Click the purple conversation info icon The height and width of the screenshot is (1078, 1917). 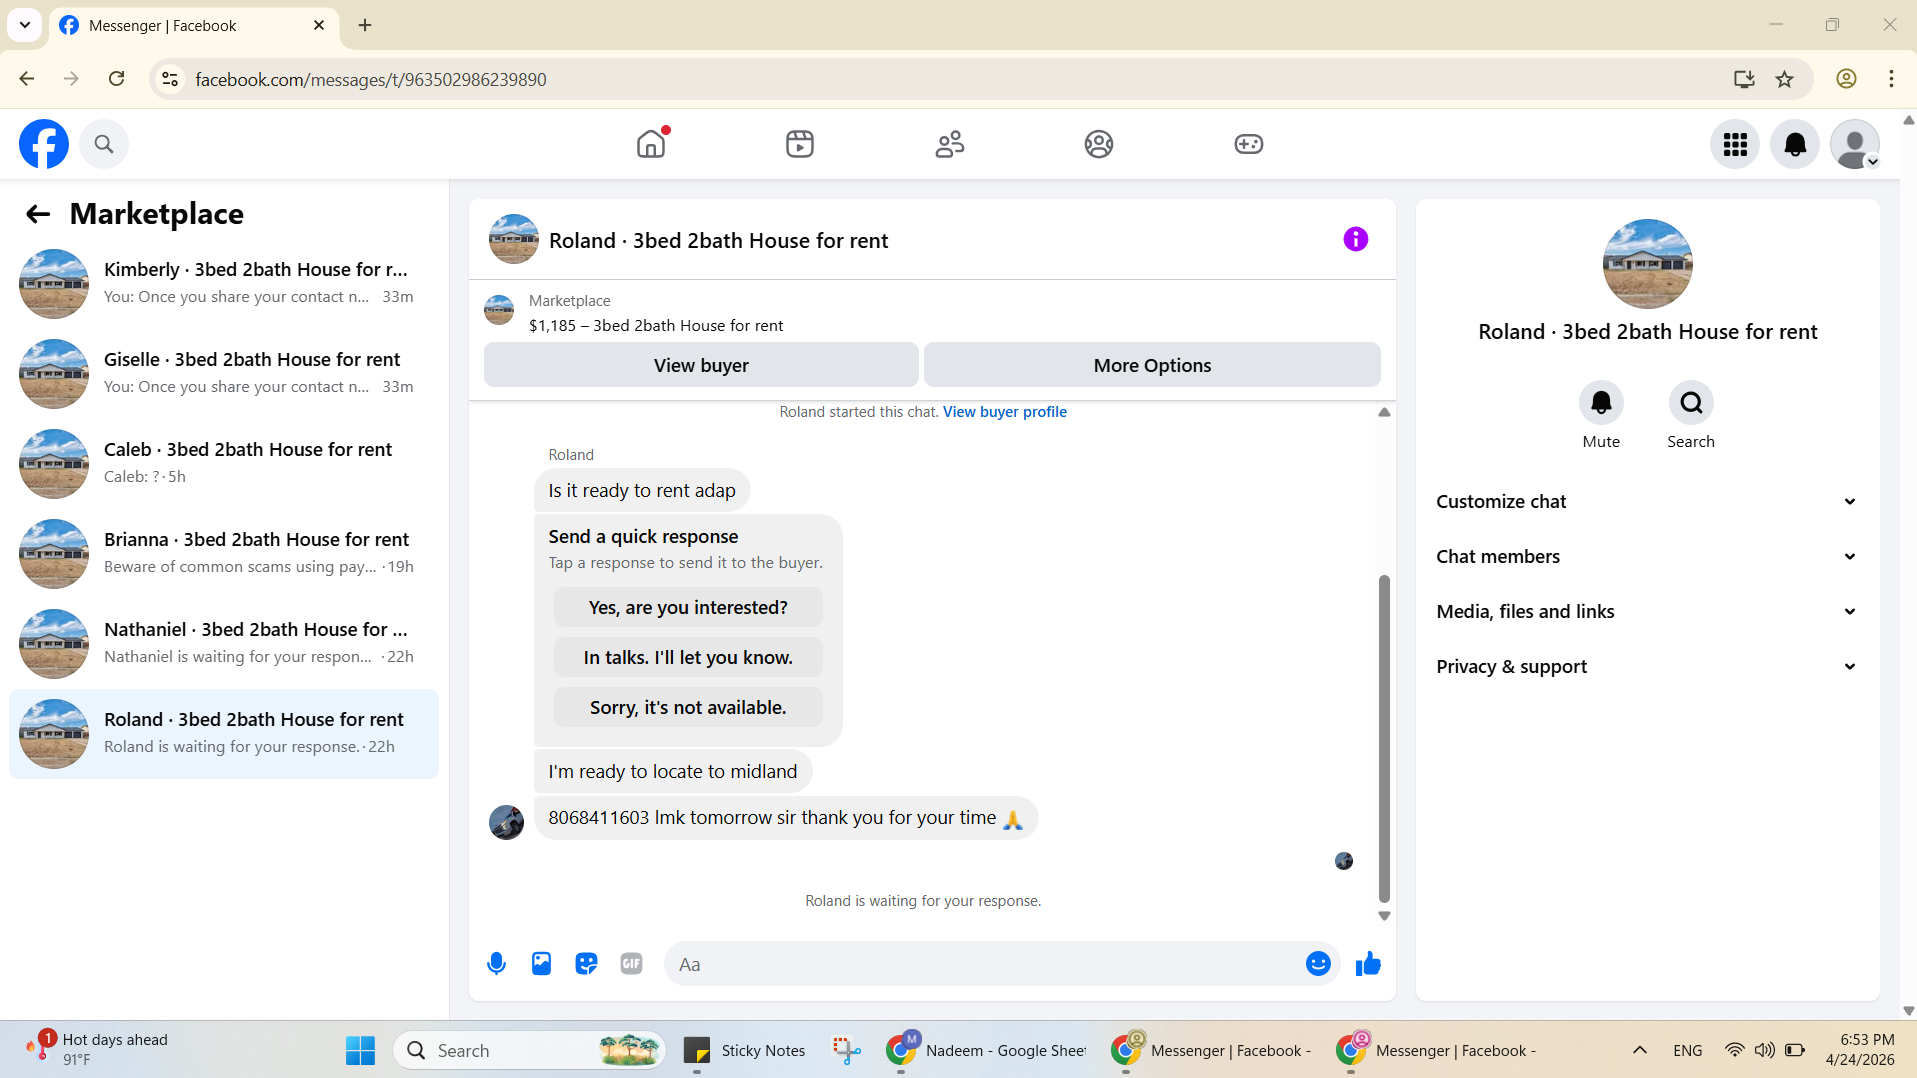pos(1355,239)
